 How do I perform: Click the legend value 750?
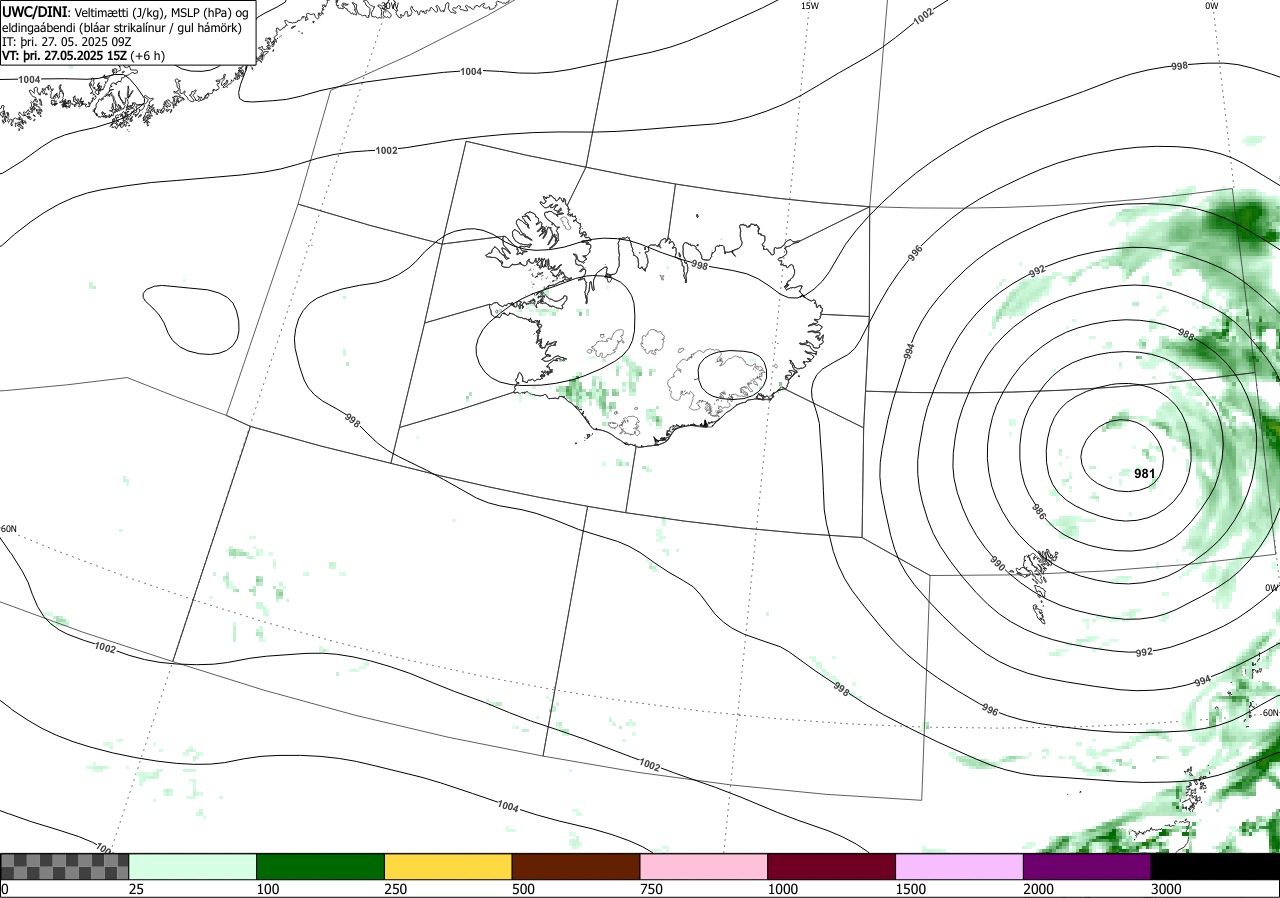pos(652,889)
